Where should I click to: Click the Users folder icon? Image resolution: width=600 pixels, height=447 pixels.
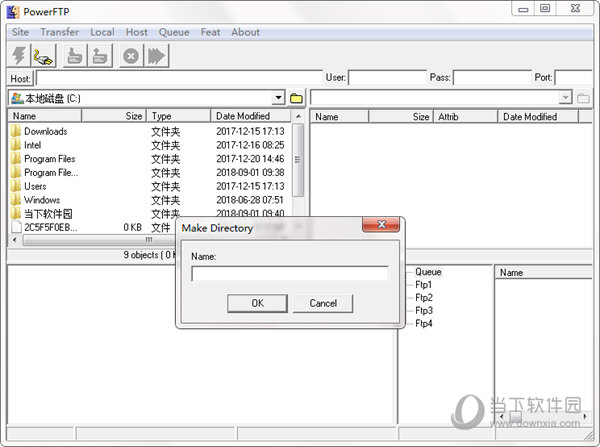16,186
